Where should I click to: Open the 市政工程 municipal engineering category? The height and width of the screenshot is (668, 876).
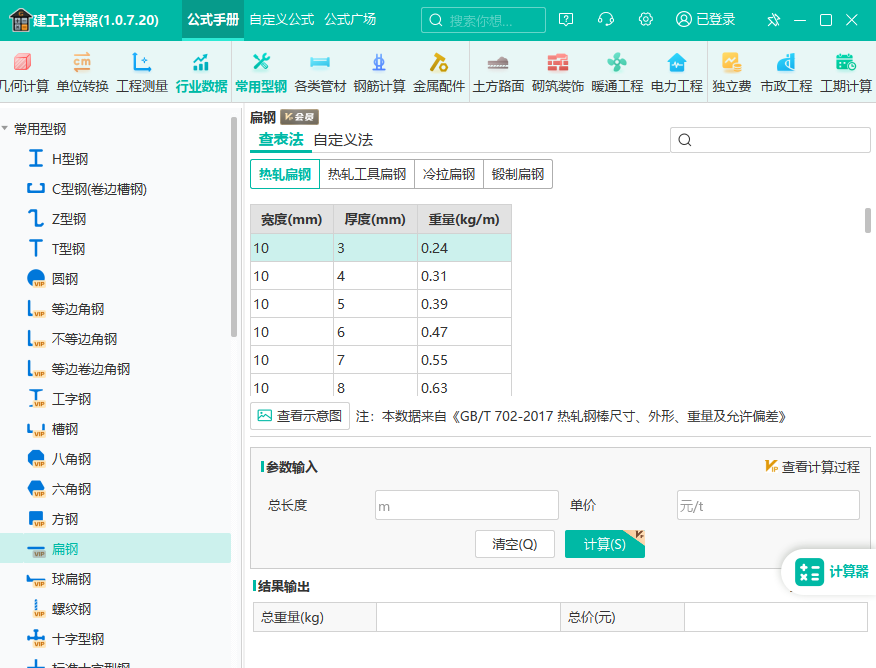point(786,73)
